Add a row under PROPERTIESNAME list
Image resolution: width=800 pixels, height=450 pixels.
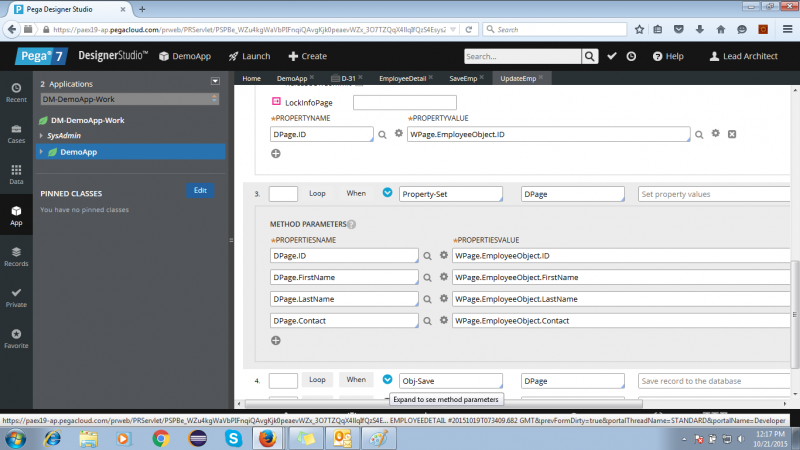click(276, 340)
